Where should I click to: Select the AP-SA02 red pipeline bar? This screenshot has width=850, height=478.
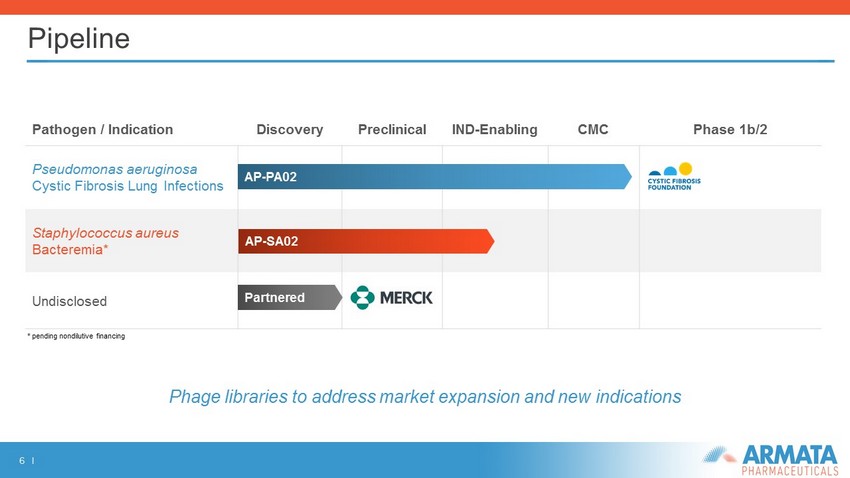click(366, 241)
